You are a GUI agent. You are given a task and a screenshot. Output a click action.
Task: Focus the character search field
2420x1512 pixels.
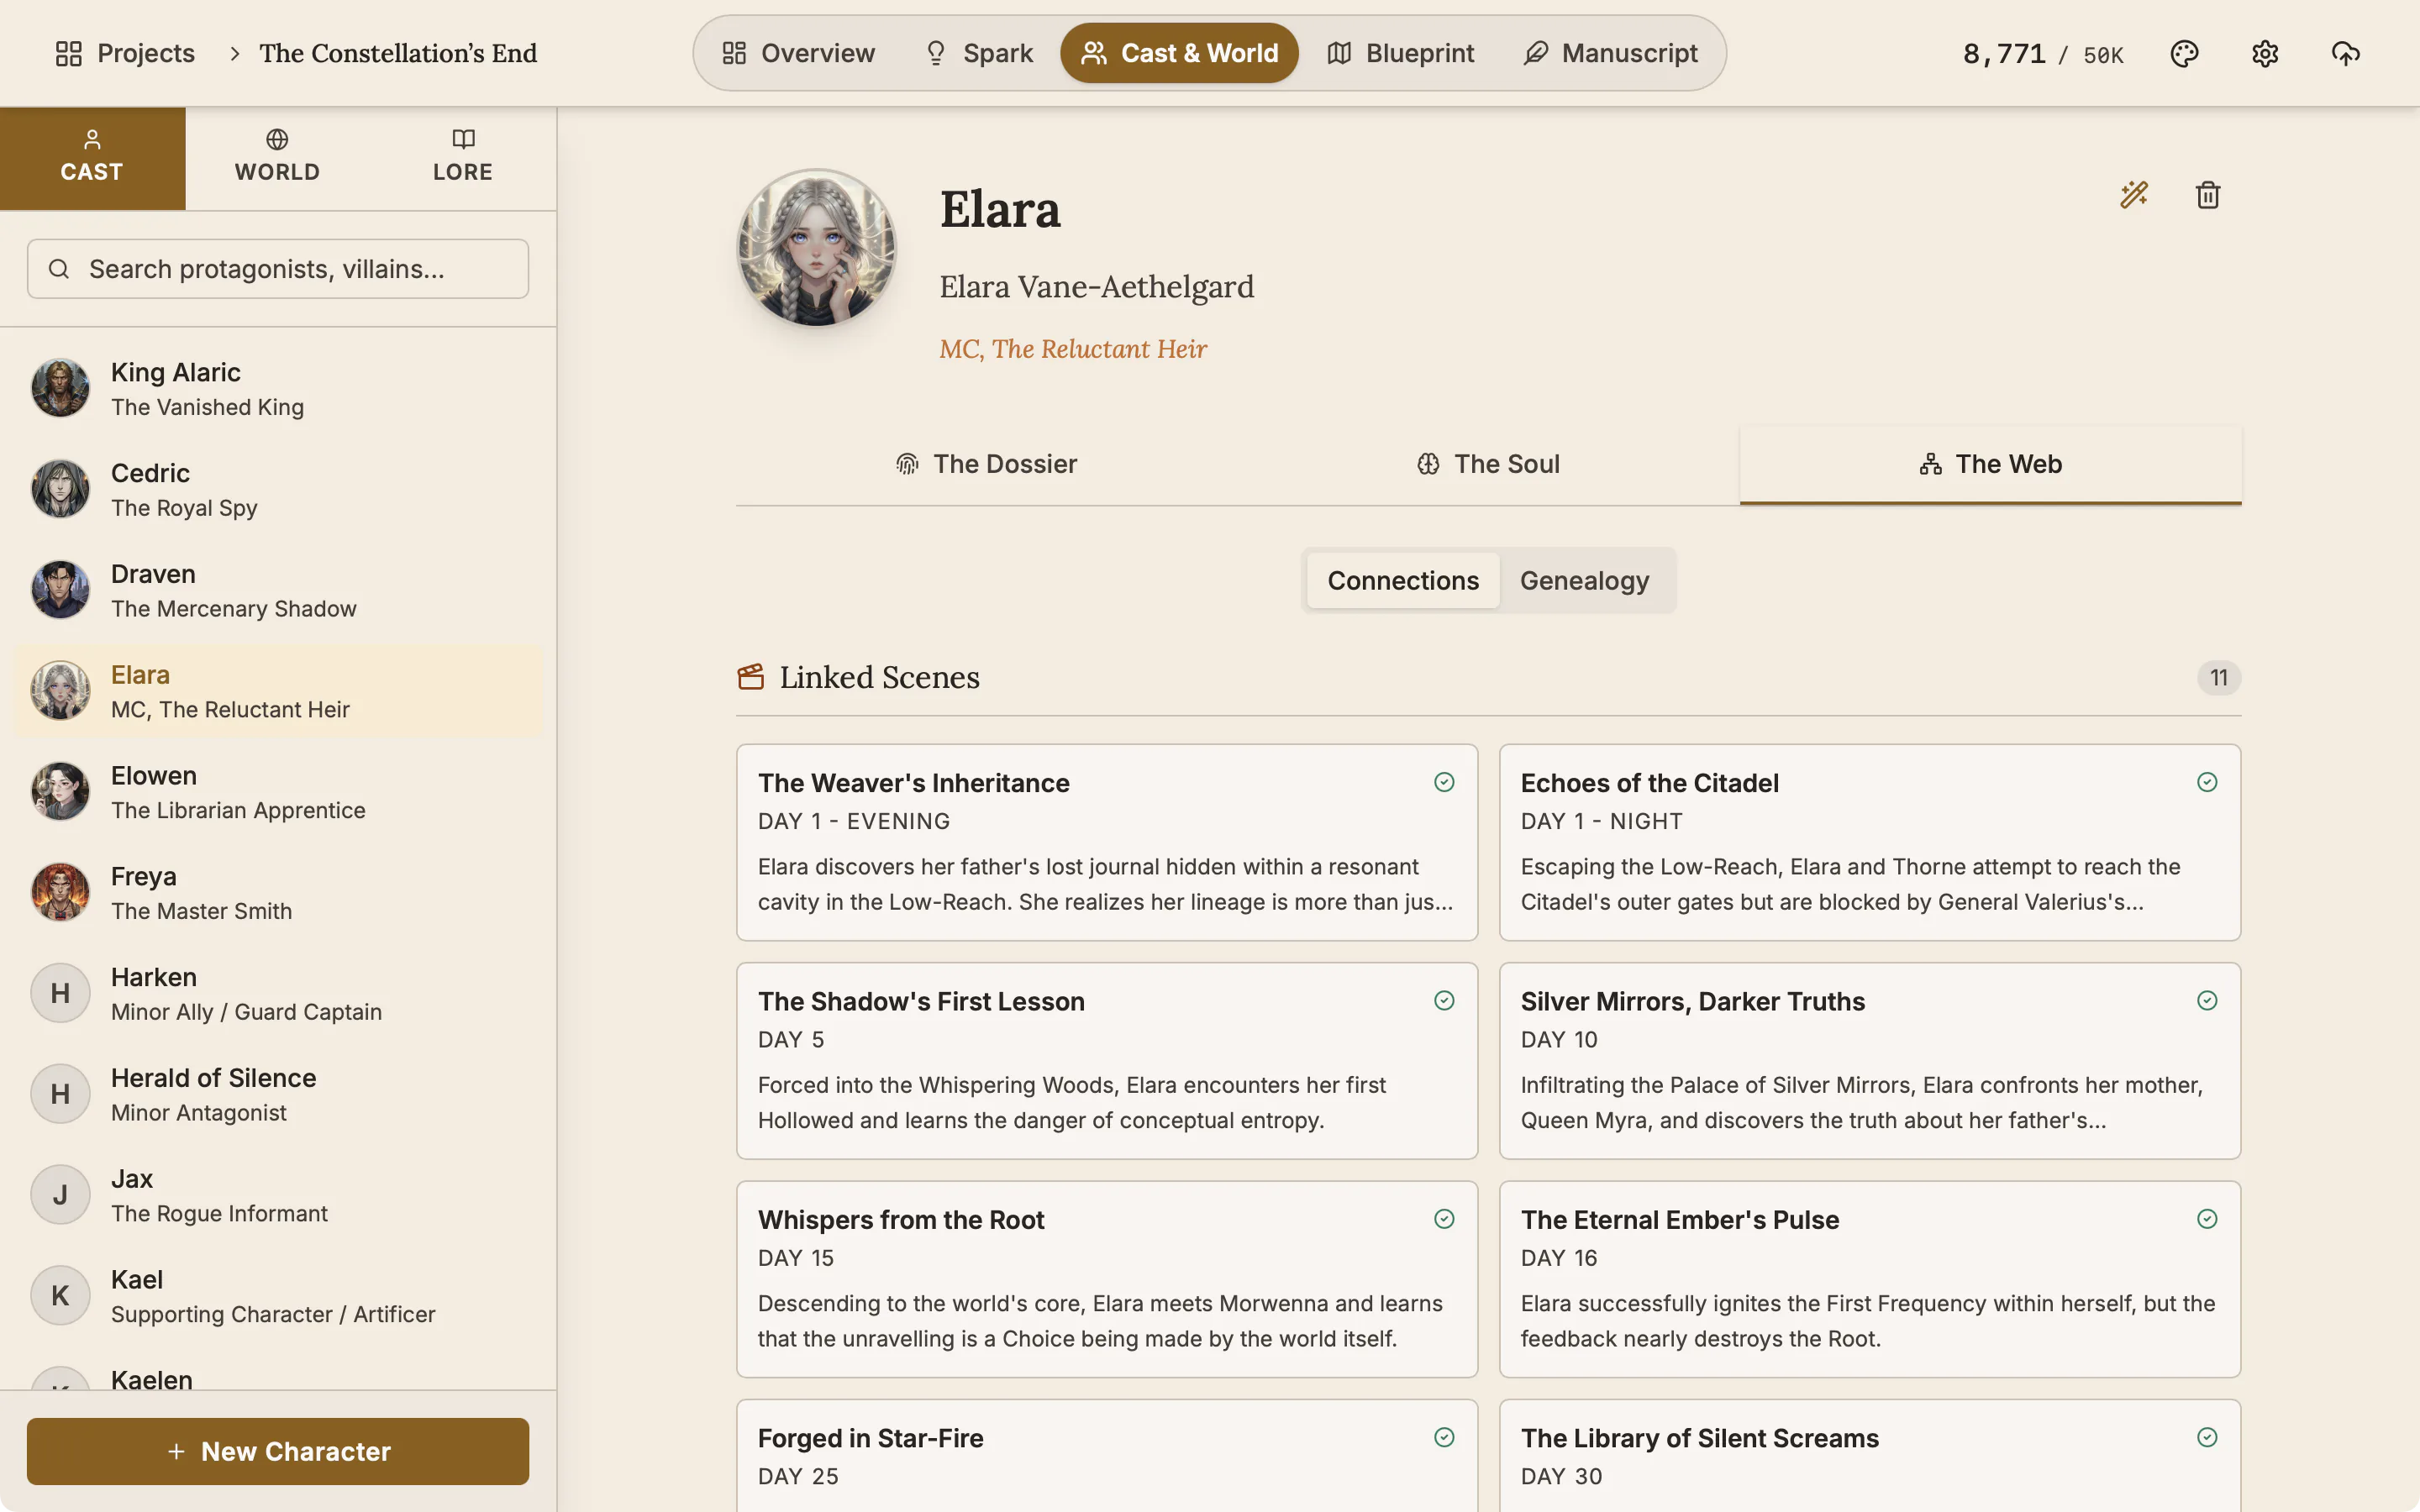(278, 269)
